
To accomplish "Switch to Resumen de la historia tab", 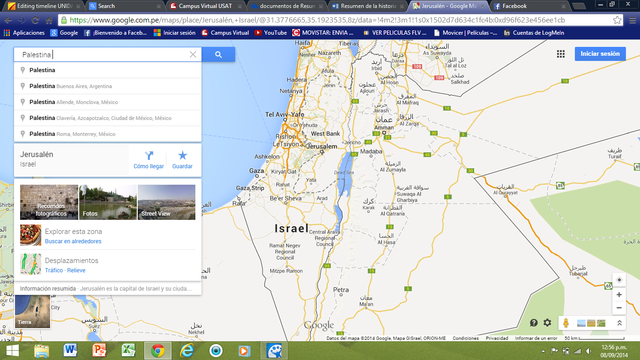I will [367, 6].
